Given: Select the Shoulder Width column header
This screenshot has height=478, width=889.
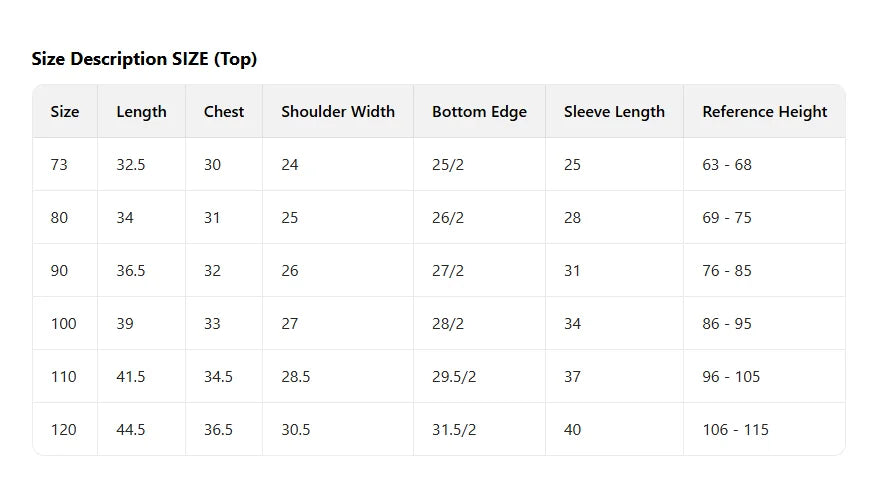Looking at the screenshot, I should tap(338, 112).
